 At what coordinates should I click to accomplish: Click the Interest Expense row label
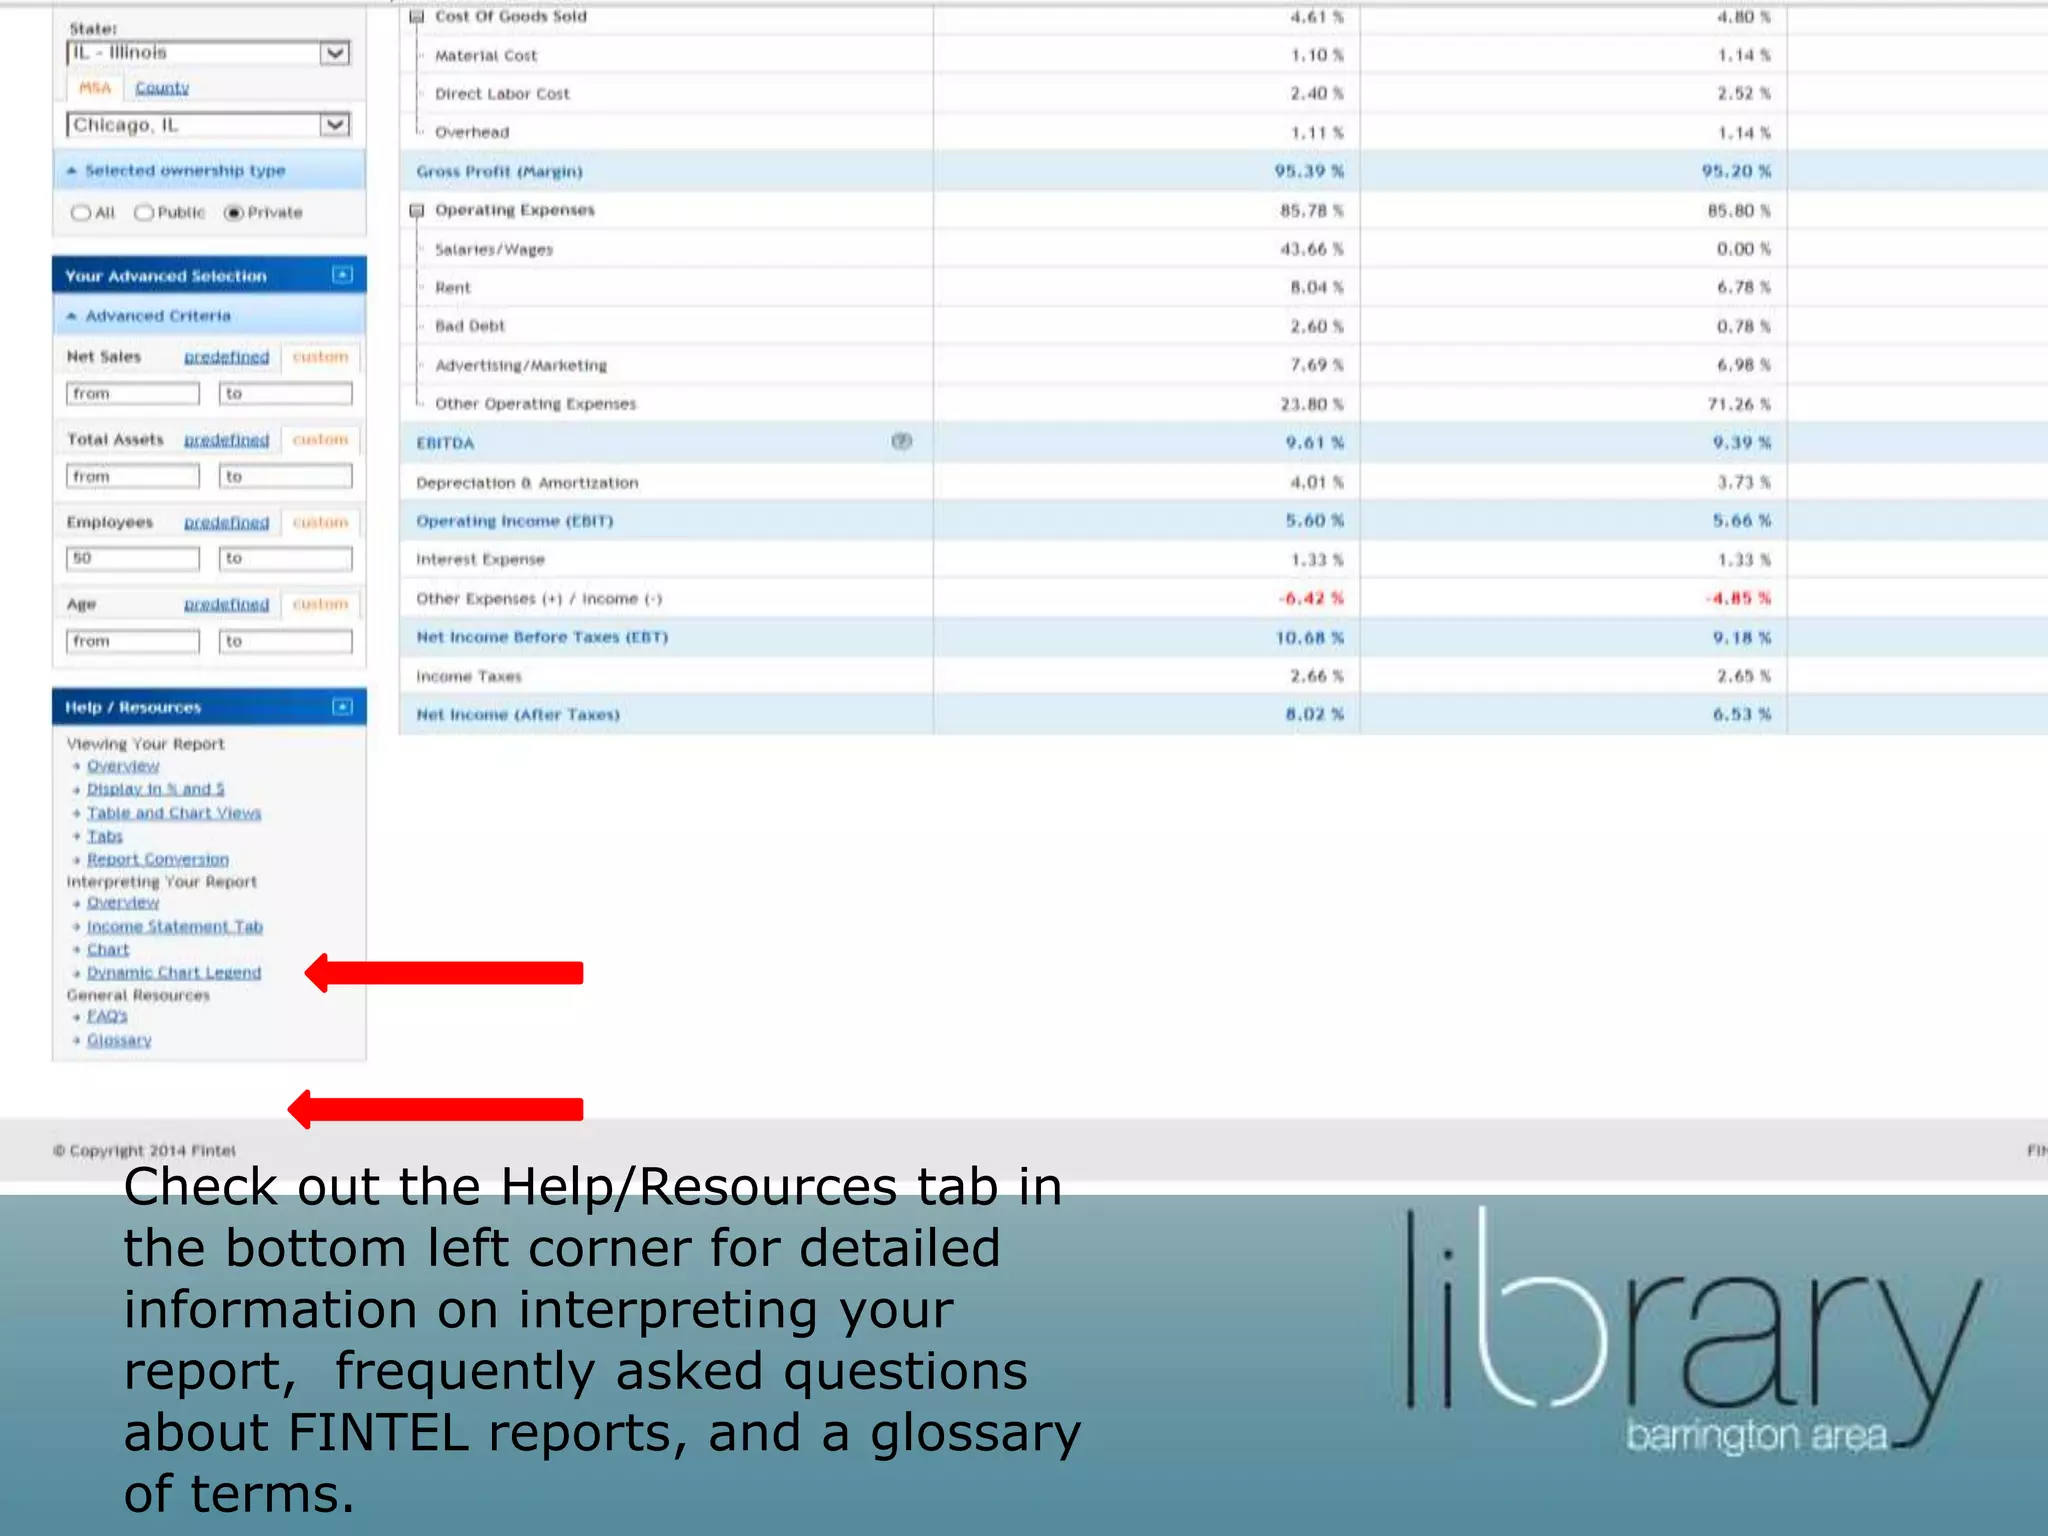480,560
